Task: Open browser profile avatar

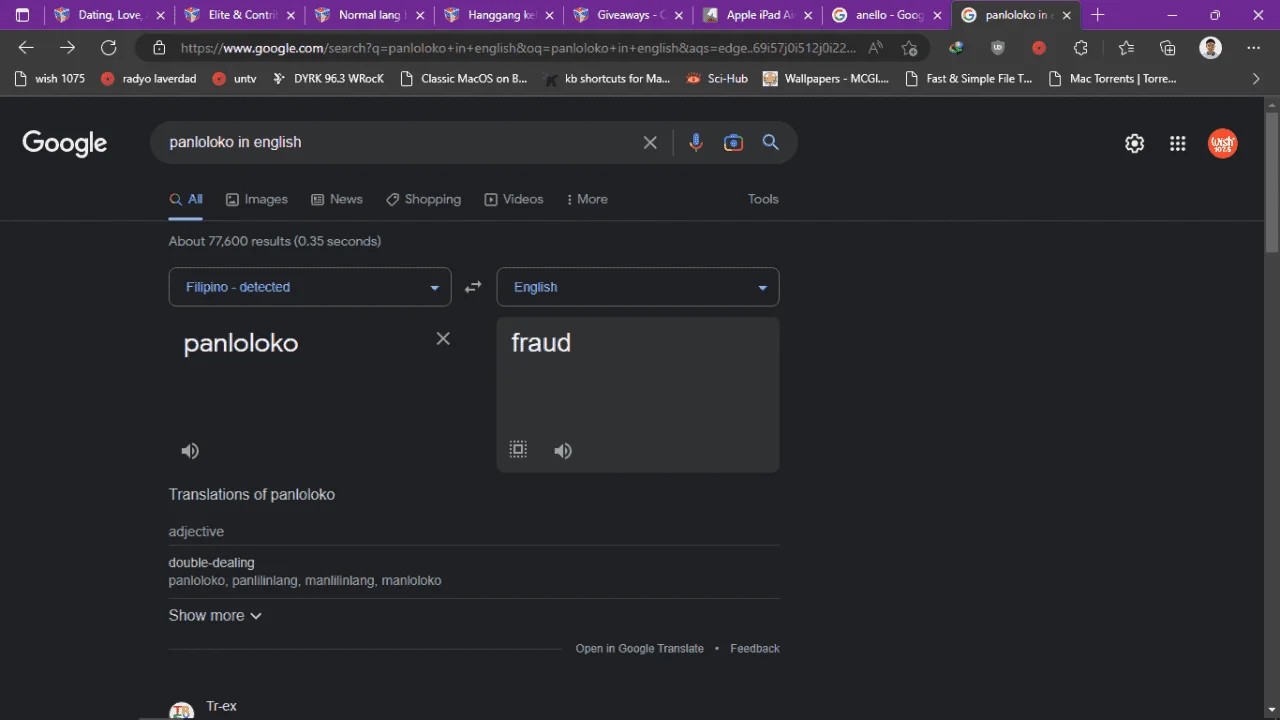Action: click(1210, 48)
